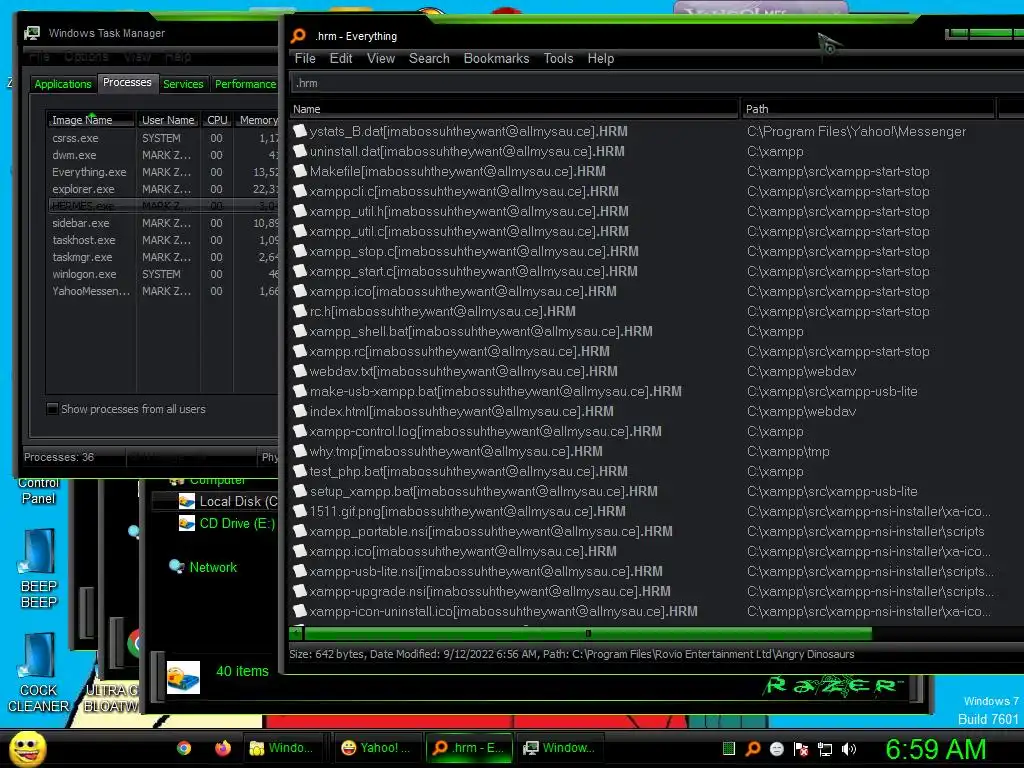
Task: Sort processes by Image Name column
Action: coord(90,120)
